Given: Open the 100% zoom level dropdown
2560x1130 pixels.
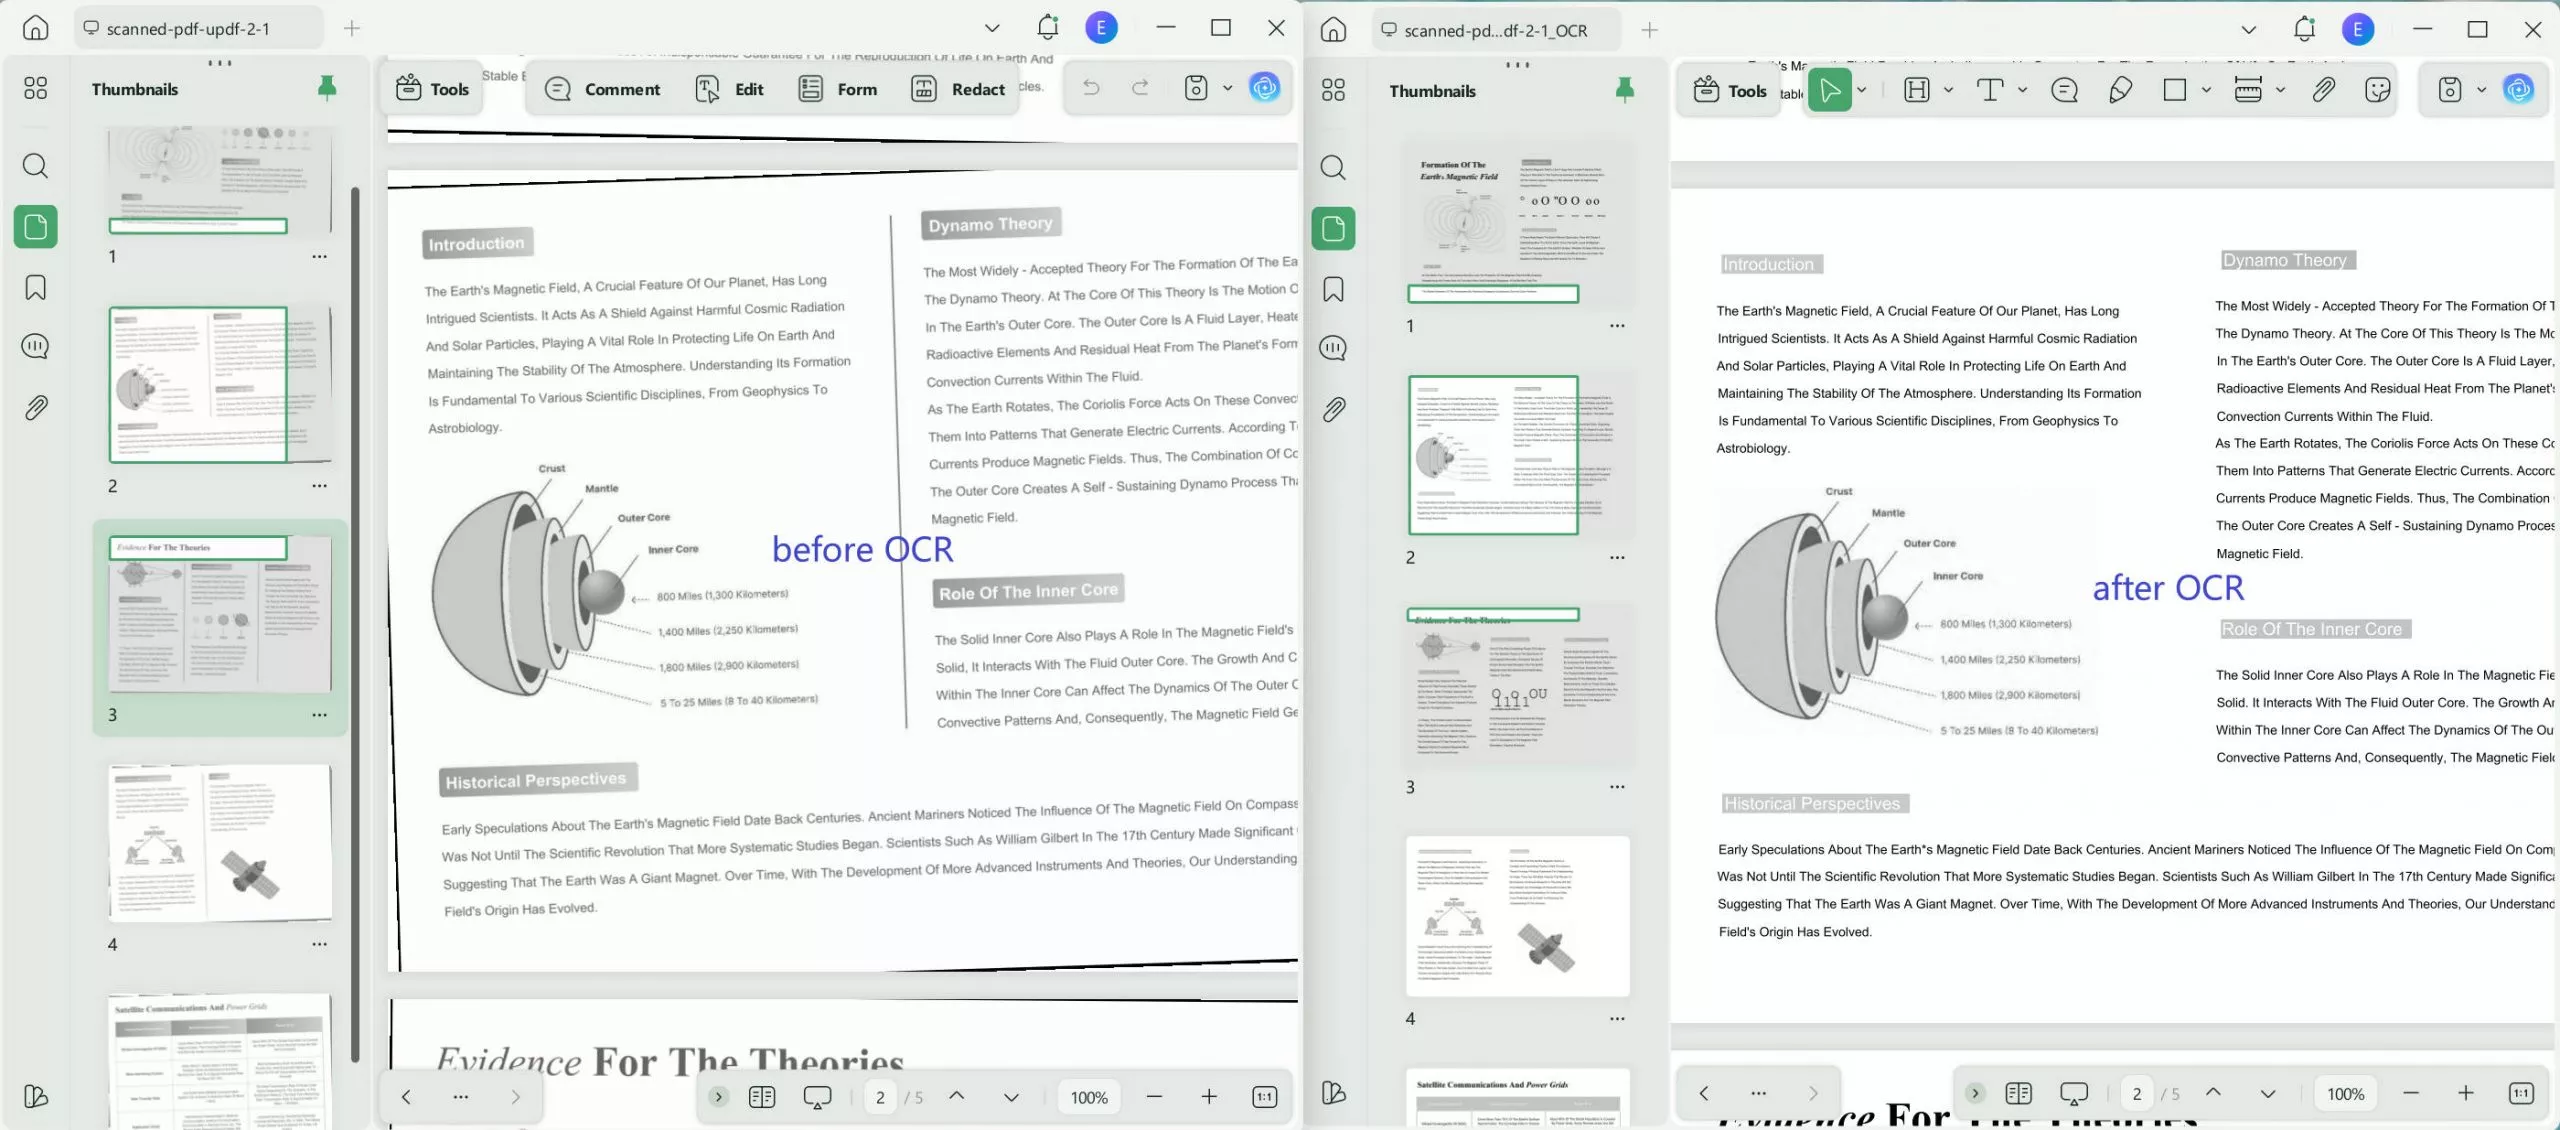Looking at the screenshot, I should (1088, 1096).
